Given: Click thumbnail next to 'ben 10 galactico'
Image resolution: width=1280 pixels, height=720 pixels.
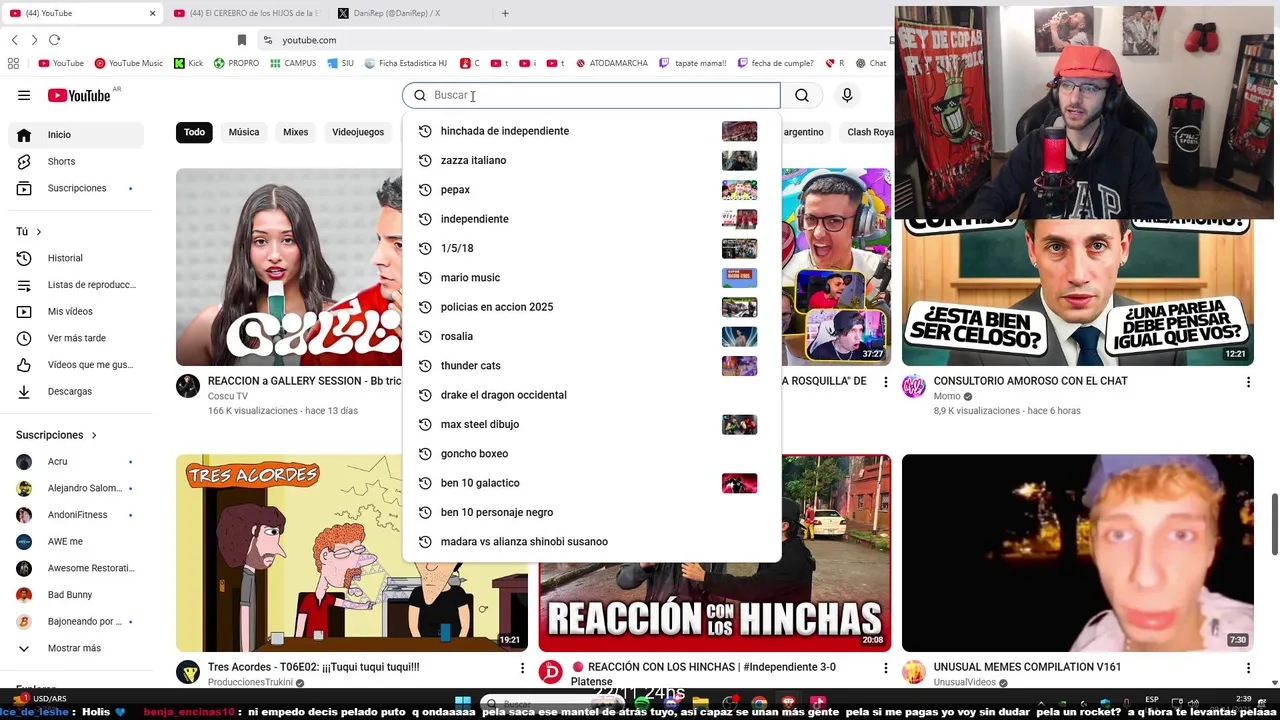Looking at the screenshot, I should [739, 483].
